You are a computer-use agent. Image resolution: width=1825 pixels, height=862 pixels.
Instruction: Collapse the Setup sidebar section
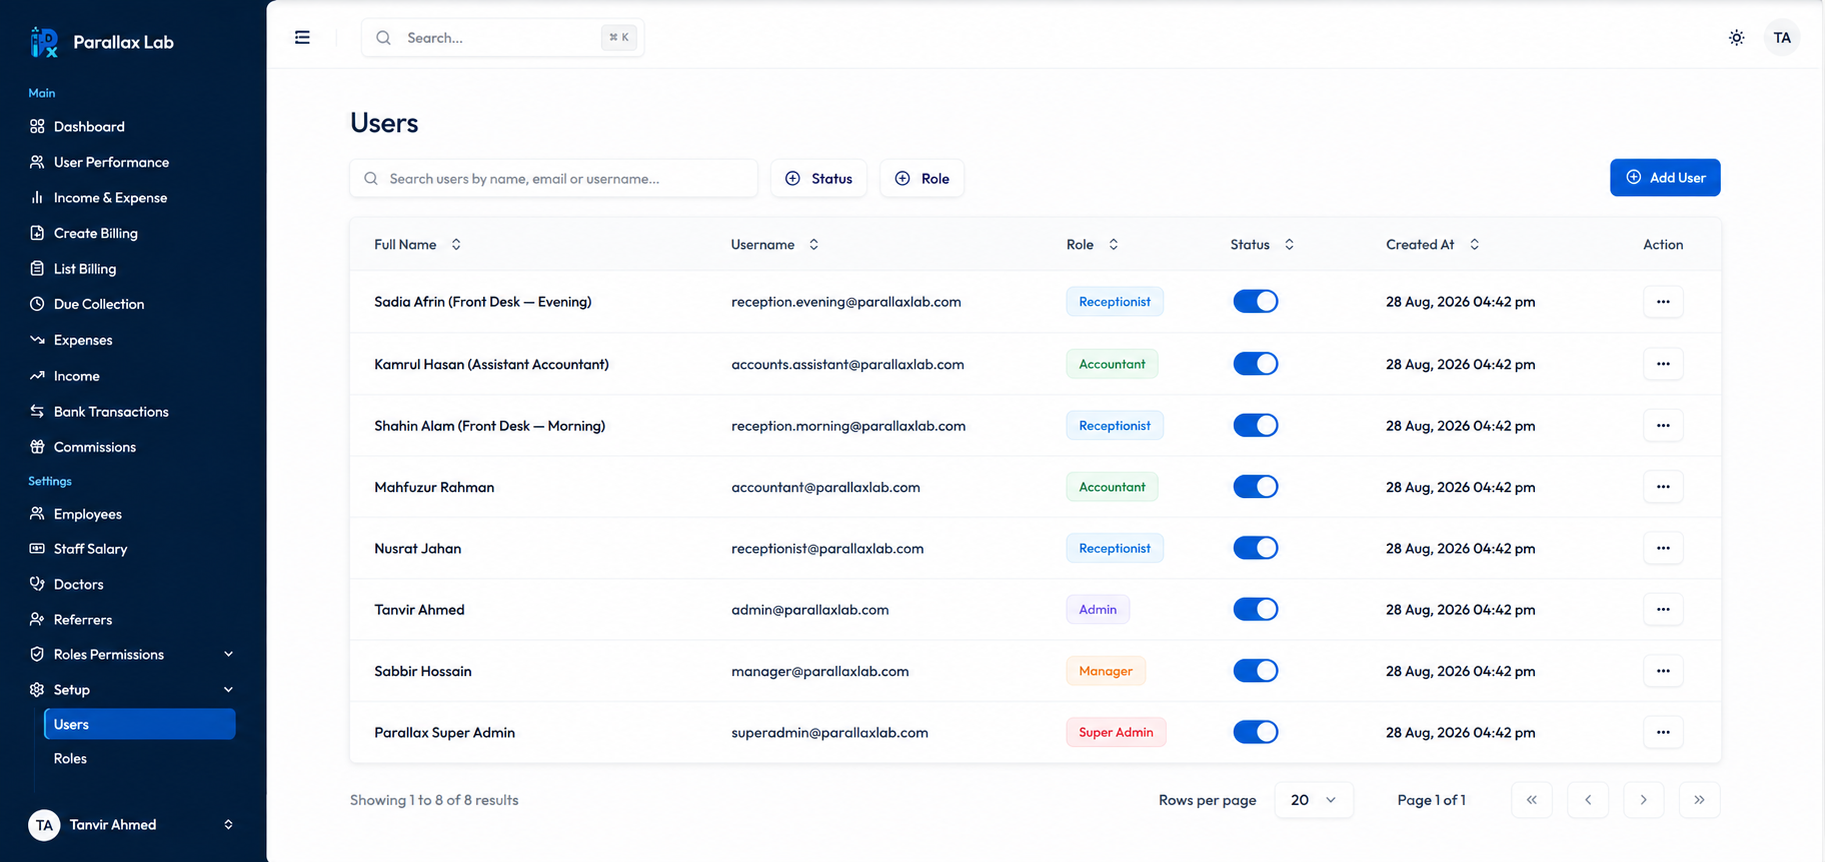[132, 690]
